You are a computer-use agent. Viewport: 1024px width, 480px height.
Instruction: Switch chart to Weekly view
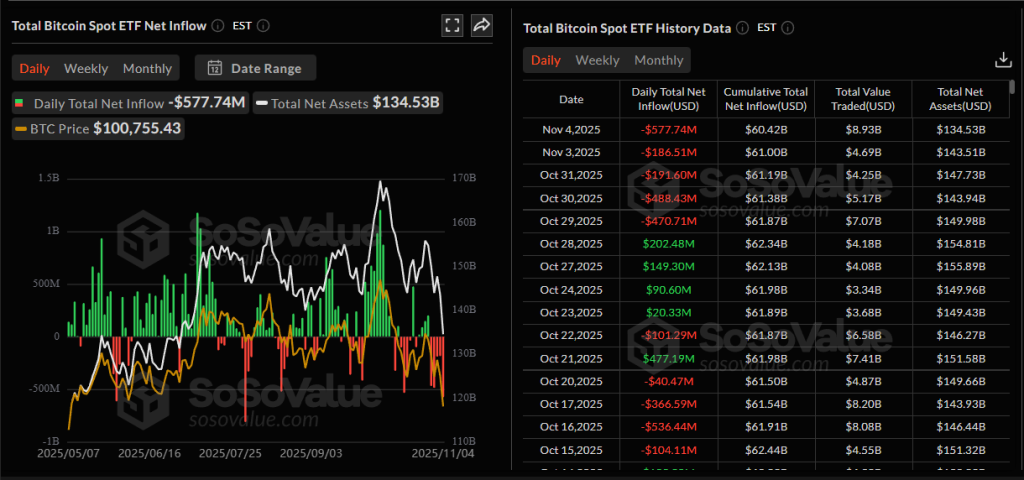tap(86, 68)
